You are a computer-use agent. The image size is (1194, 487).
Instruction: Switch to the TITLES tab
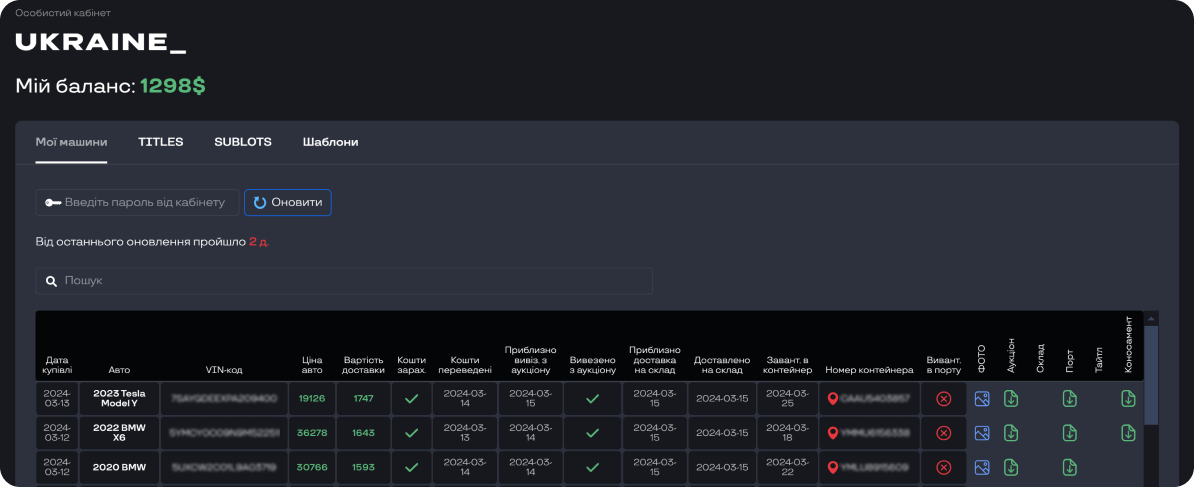coord(161,142)
